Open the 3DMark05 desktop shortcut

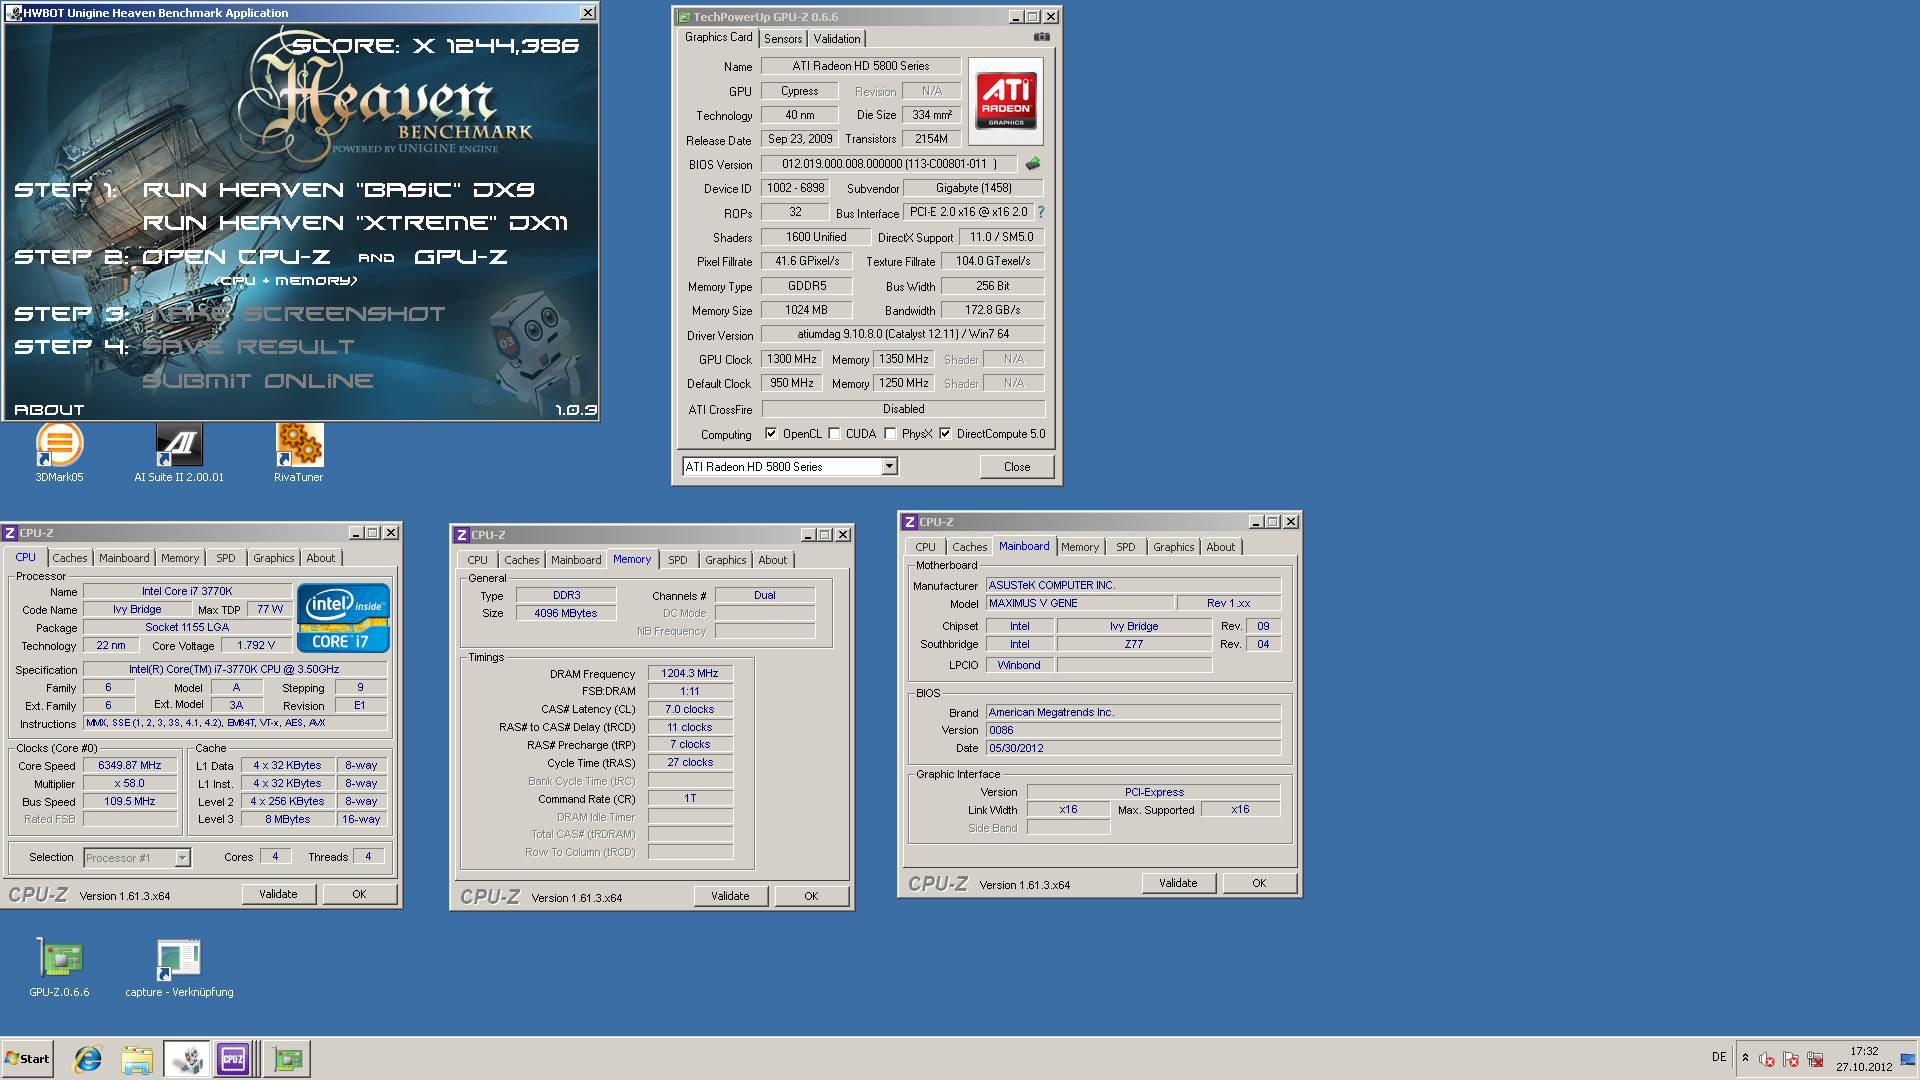tap(59, 452)
